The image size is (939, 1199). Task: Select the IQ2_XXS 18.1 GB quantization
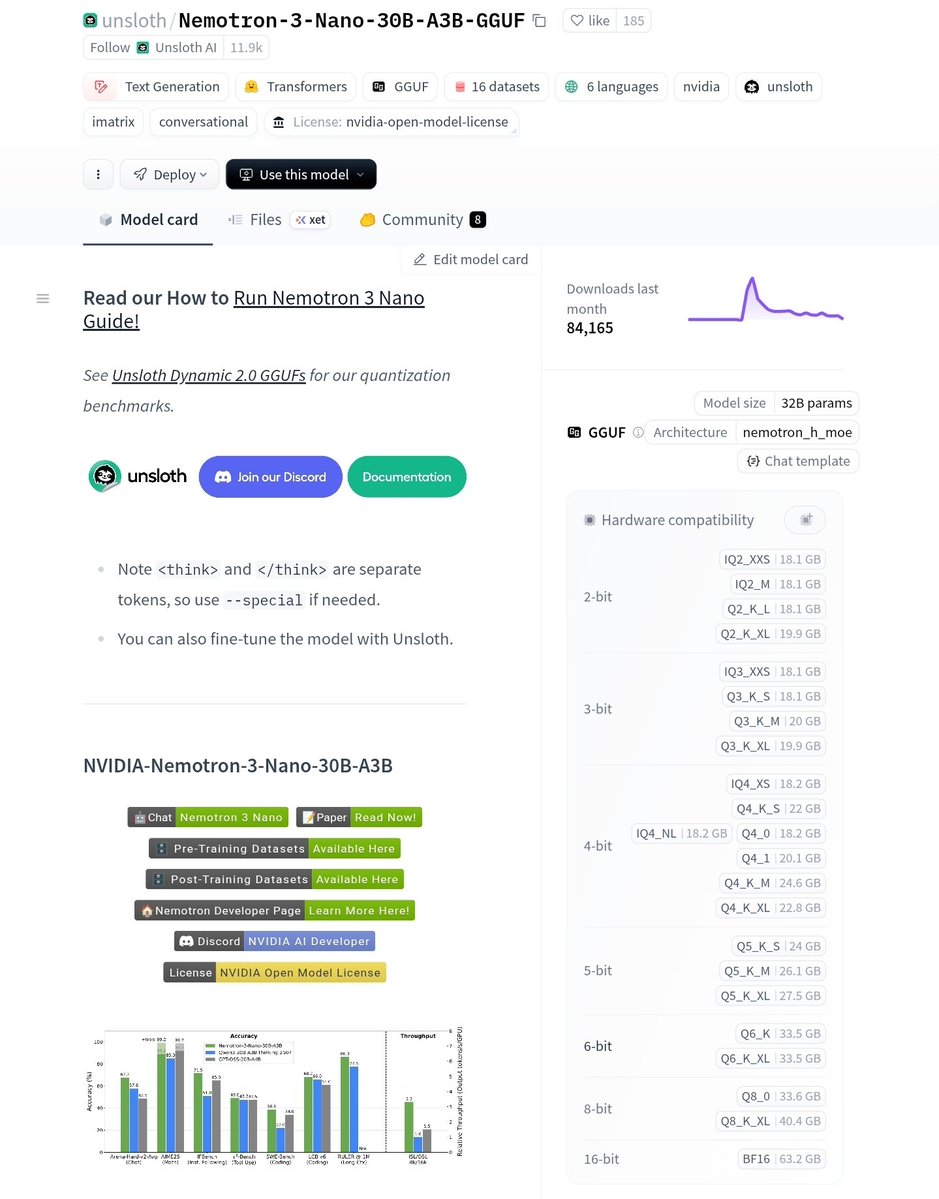(772, 559)
